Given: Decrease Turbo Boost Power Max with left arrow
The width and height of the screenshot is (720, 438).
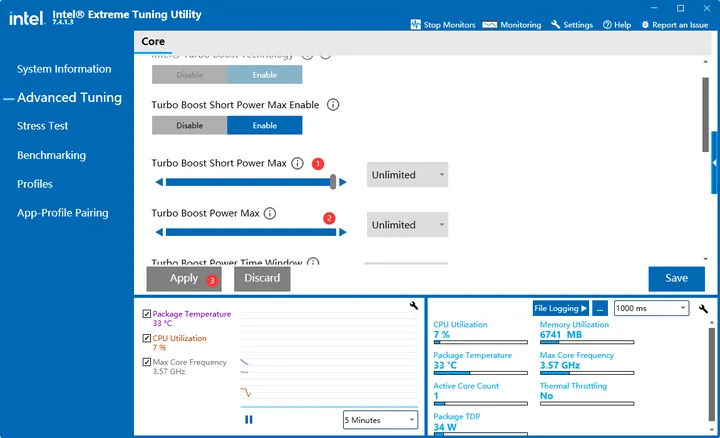Looking at the screenshot, I should pos(159,232).
